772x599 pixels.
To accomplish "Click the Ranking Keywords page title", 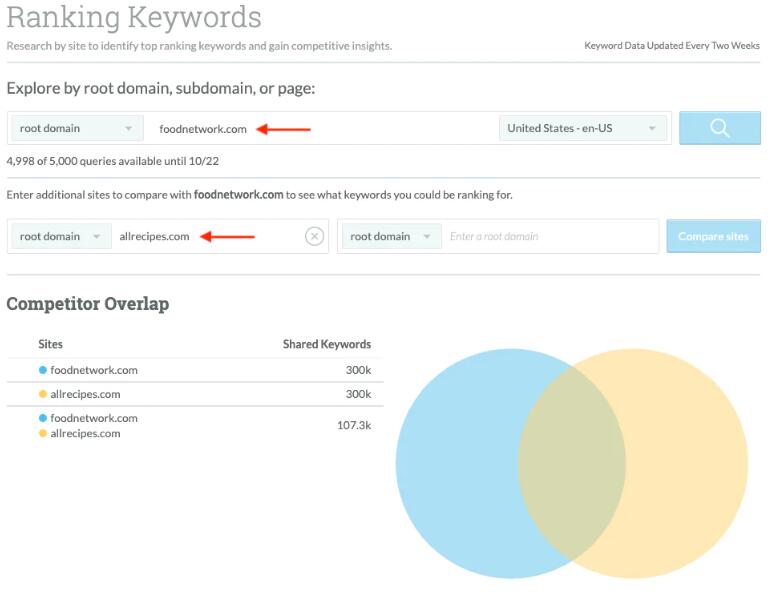I will [134, 17].
